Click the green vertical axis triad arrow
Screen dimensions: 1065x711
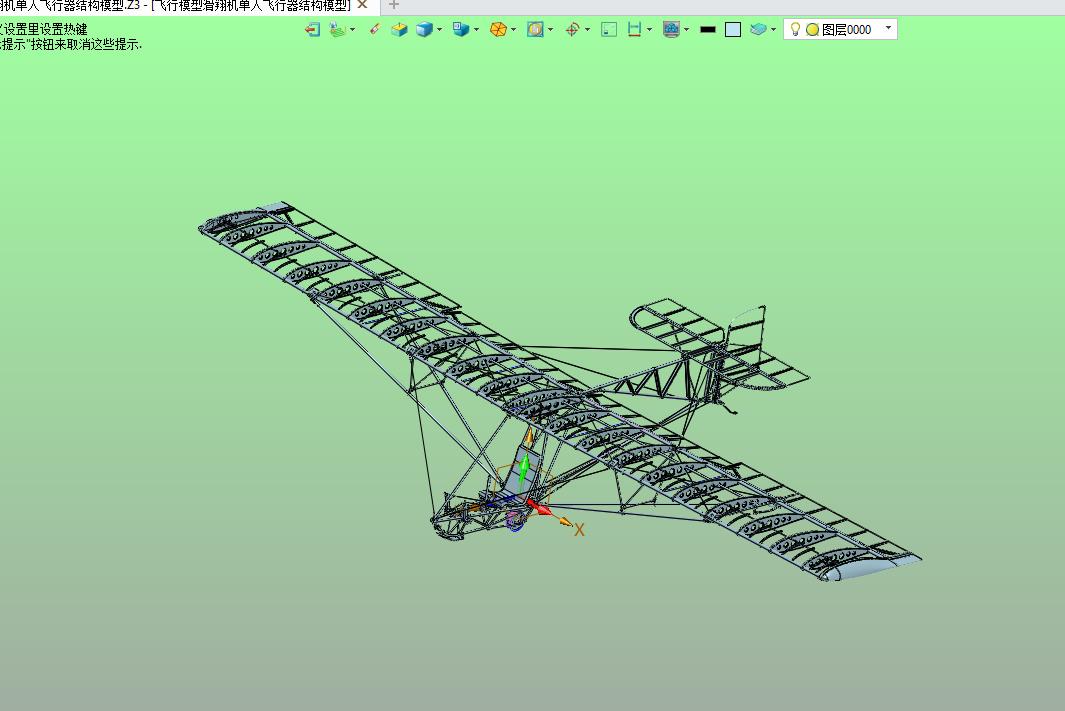click(x=524, y=471)
